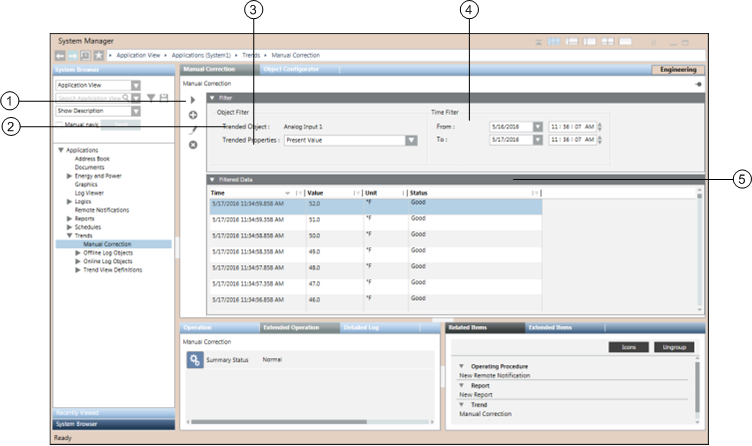
Task: Click the plus add icon in left toolbar
Action: pyautogui.click(x=192, y=115)
